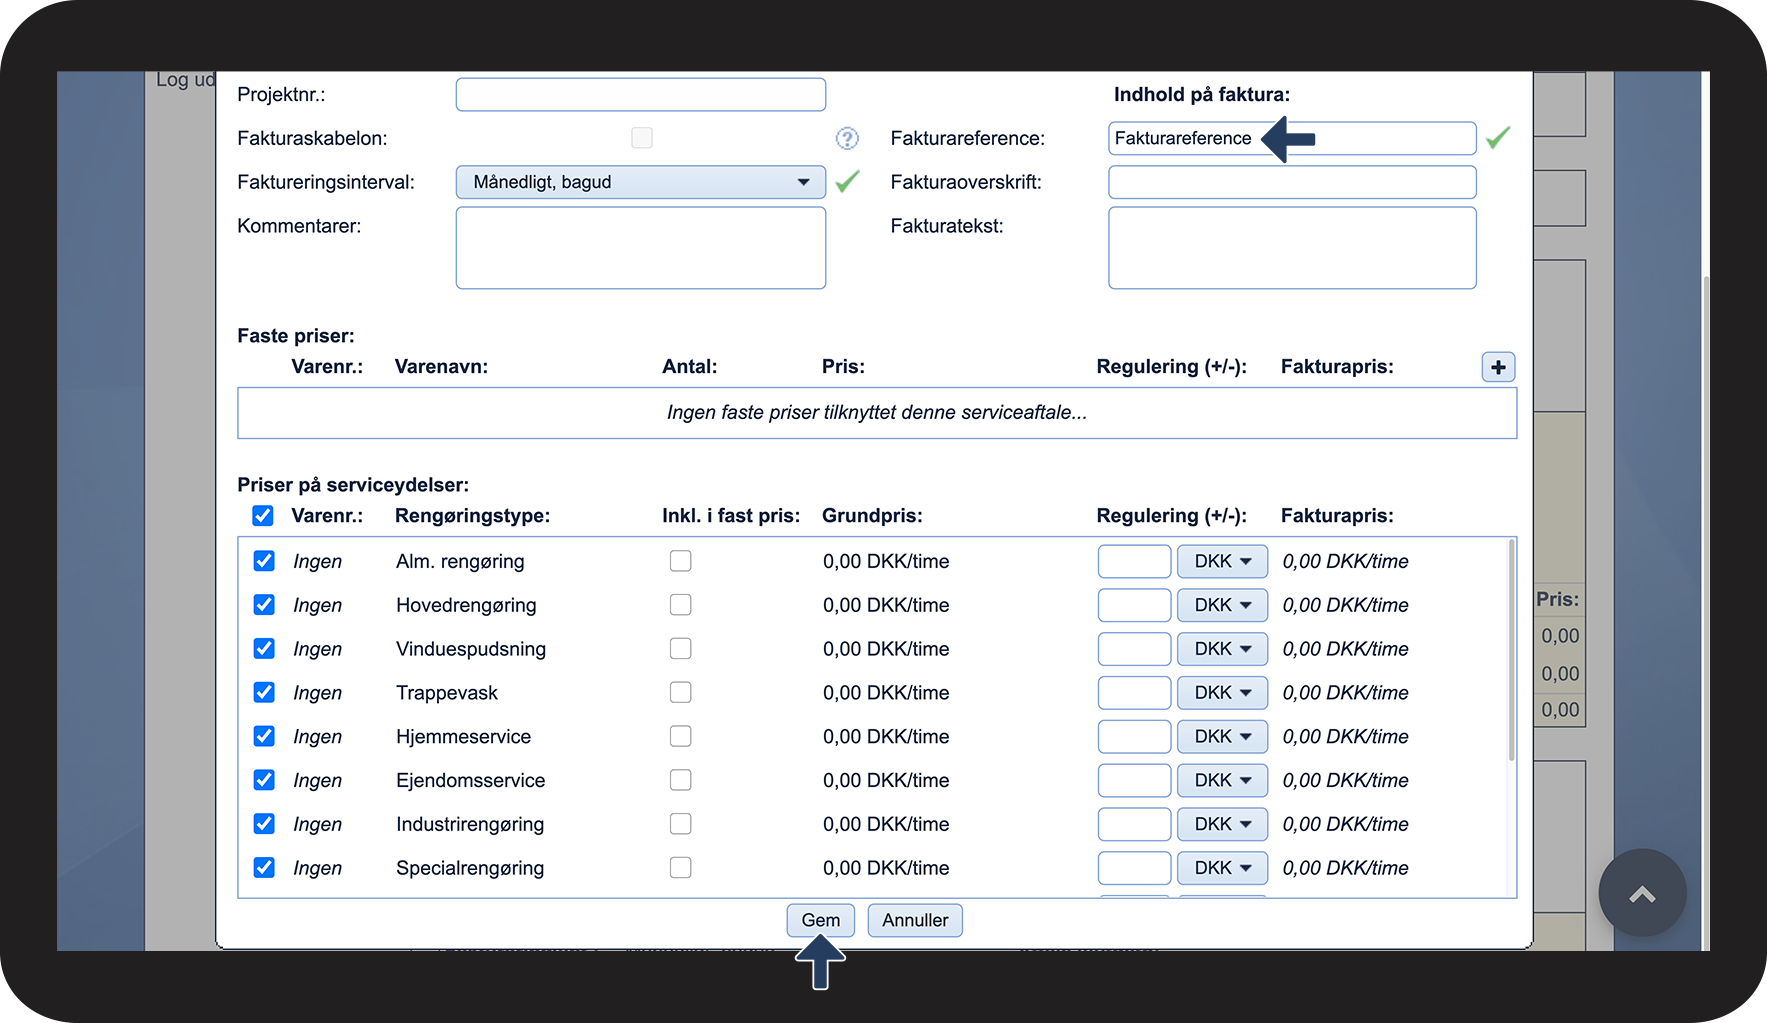Enable Inkl. i fast pris for Alm. rengøring

(x=680, y=561)
